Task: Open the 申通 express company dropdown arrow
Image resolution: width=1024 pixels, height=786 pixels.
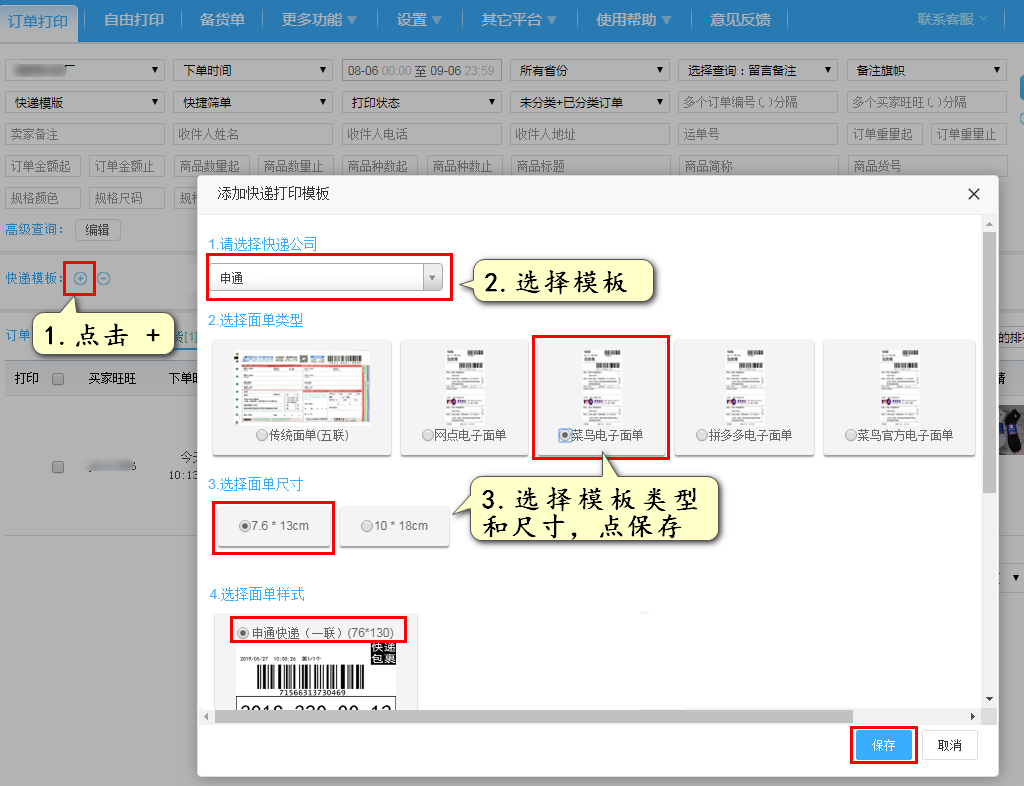Action: [432, 278]
